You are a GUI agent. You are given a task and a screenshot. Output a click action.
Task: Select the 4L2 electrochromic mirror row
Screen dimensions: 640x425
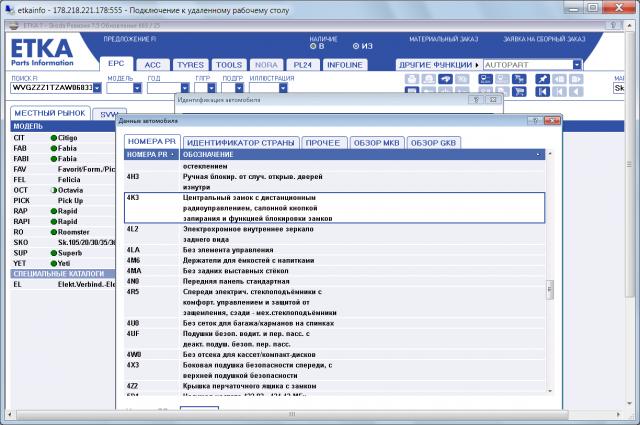(x=335, y=234)
